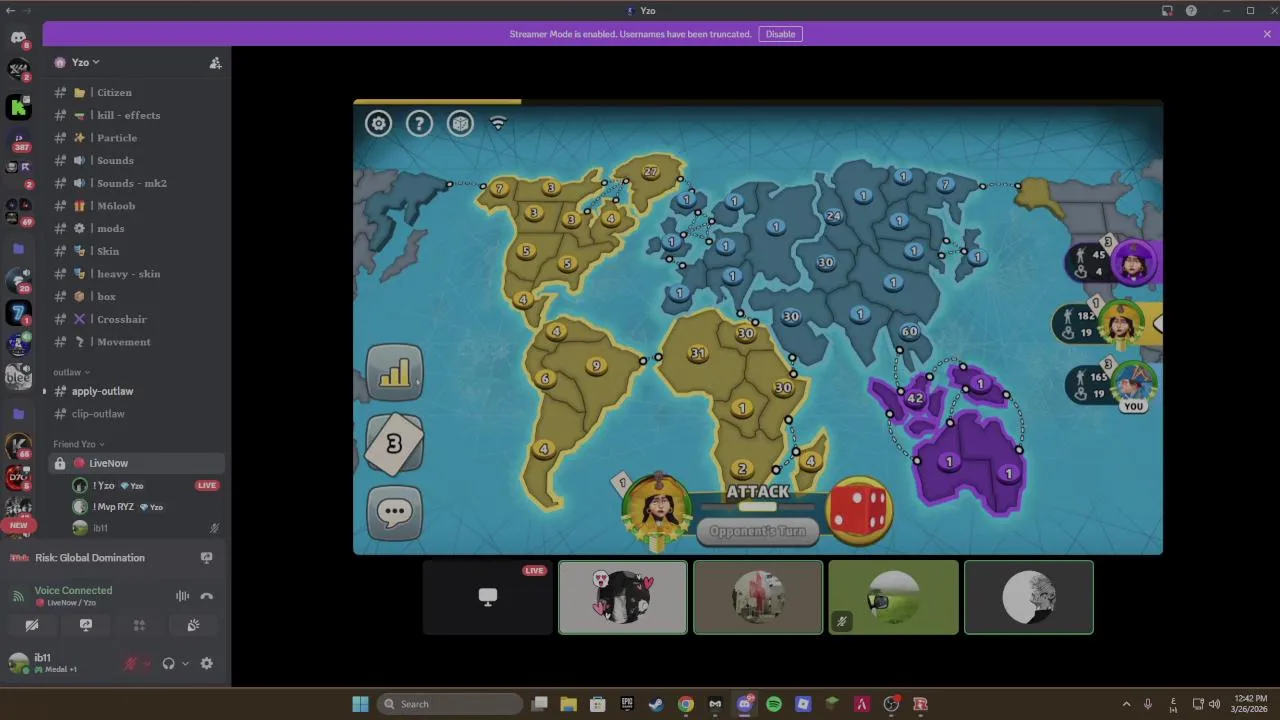Share your screen from the voice panel
1280x720 pixels.
click(86, 625)
